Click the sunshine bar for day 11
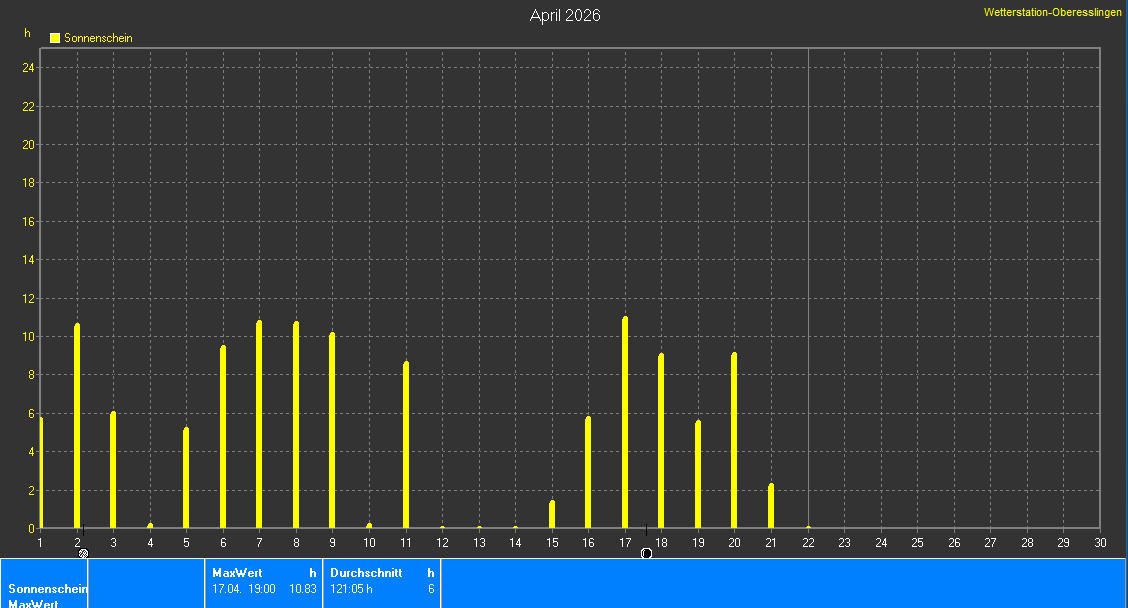The image size is (1128, 608). (x=406, y=445)
